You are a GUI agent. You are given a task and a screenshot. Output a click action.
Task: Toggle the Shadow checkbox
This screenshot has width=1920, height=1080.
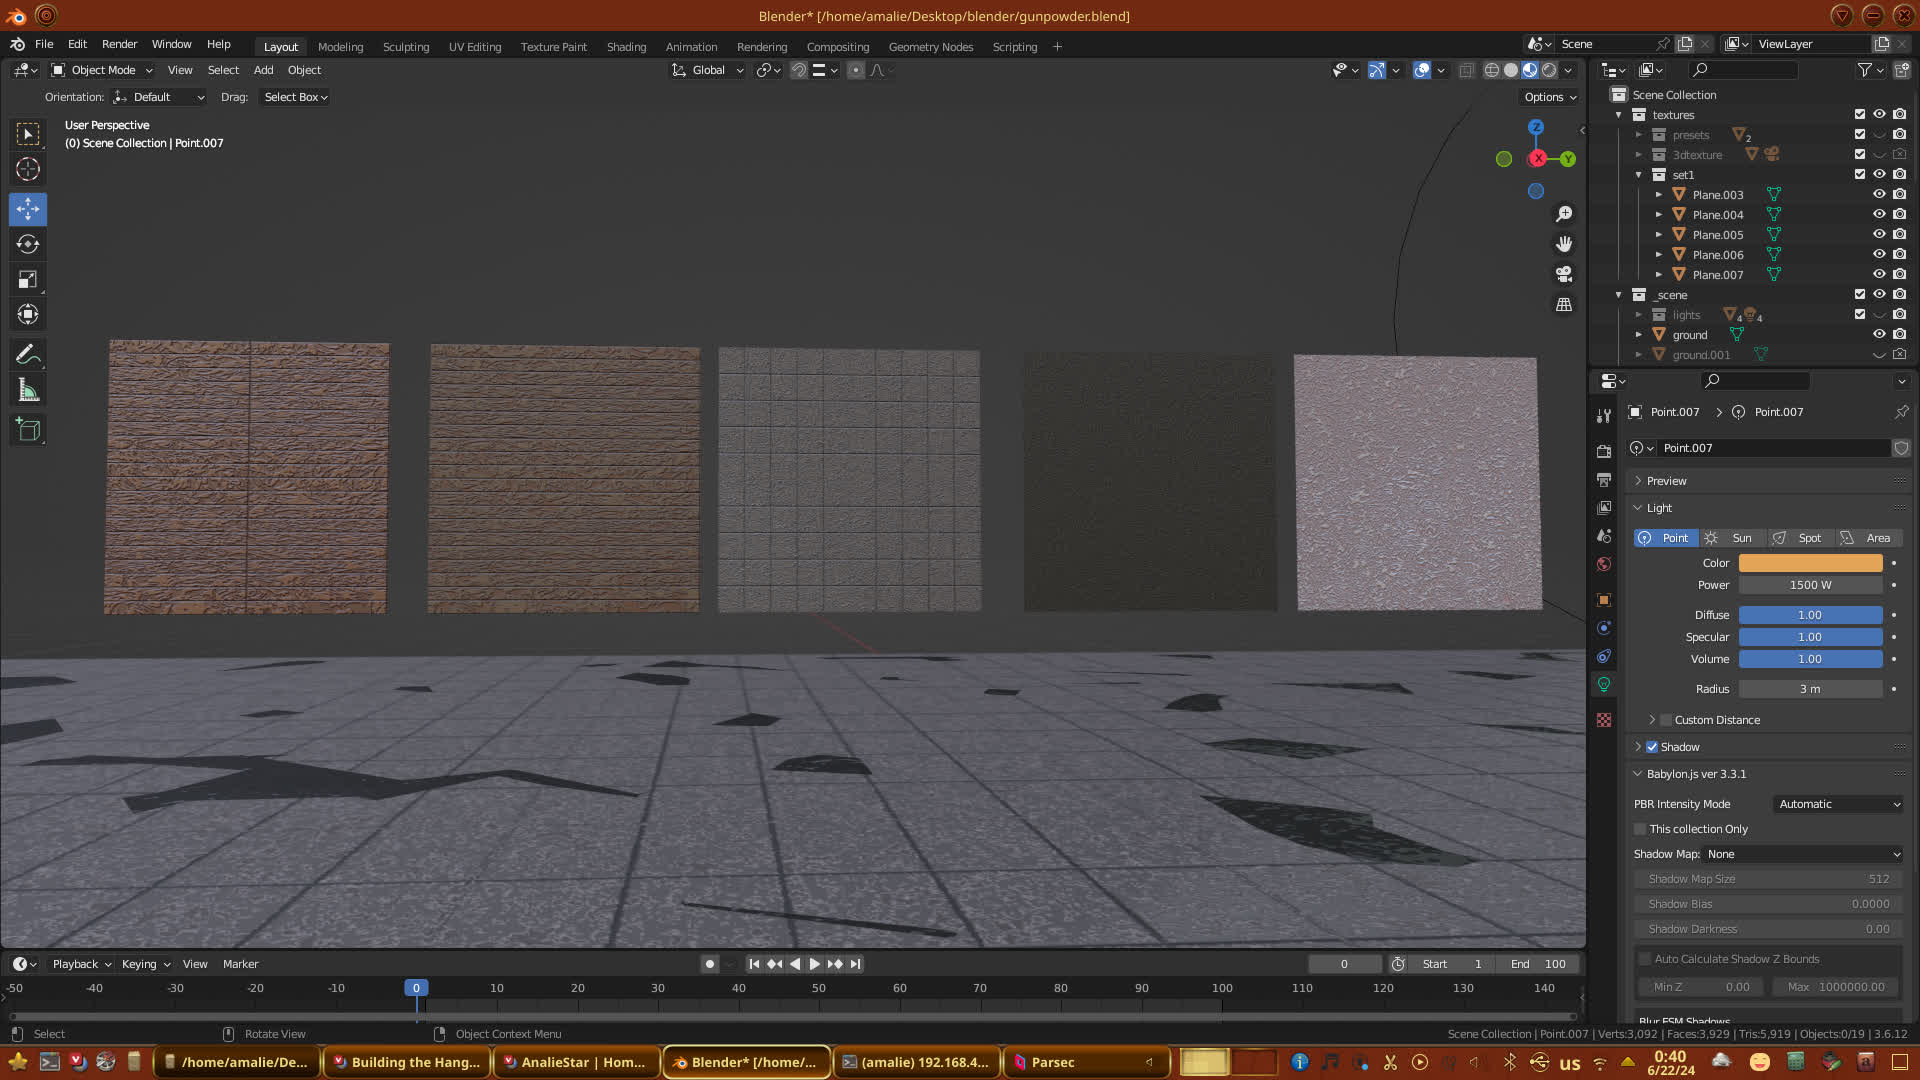point(1652,747)
